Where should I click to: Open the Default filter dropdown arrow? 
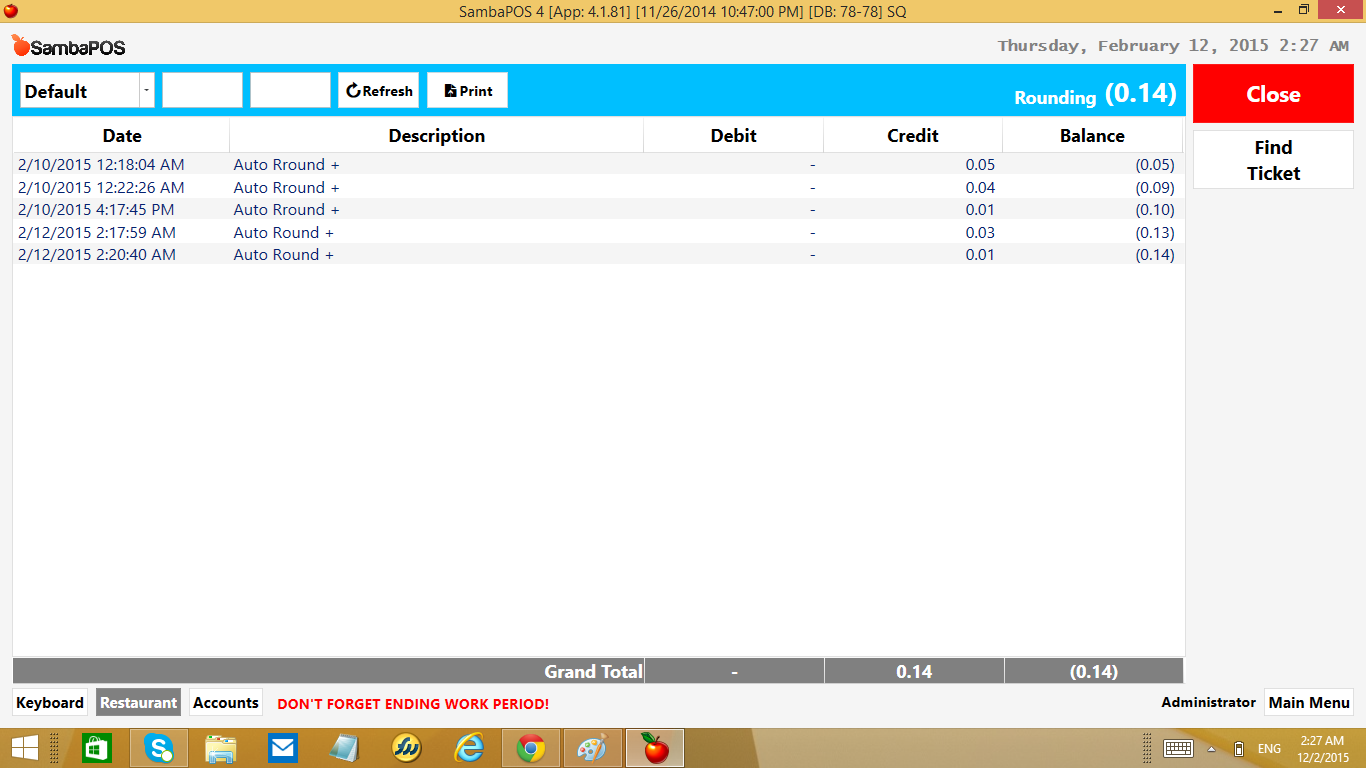(147, 90)
